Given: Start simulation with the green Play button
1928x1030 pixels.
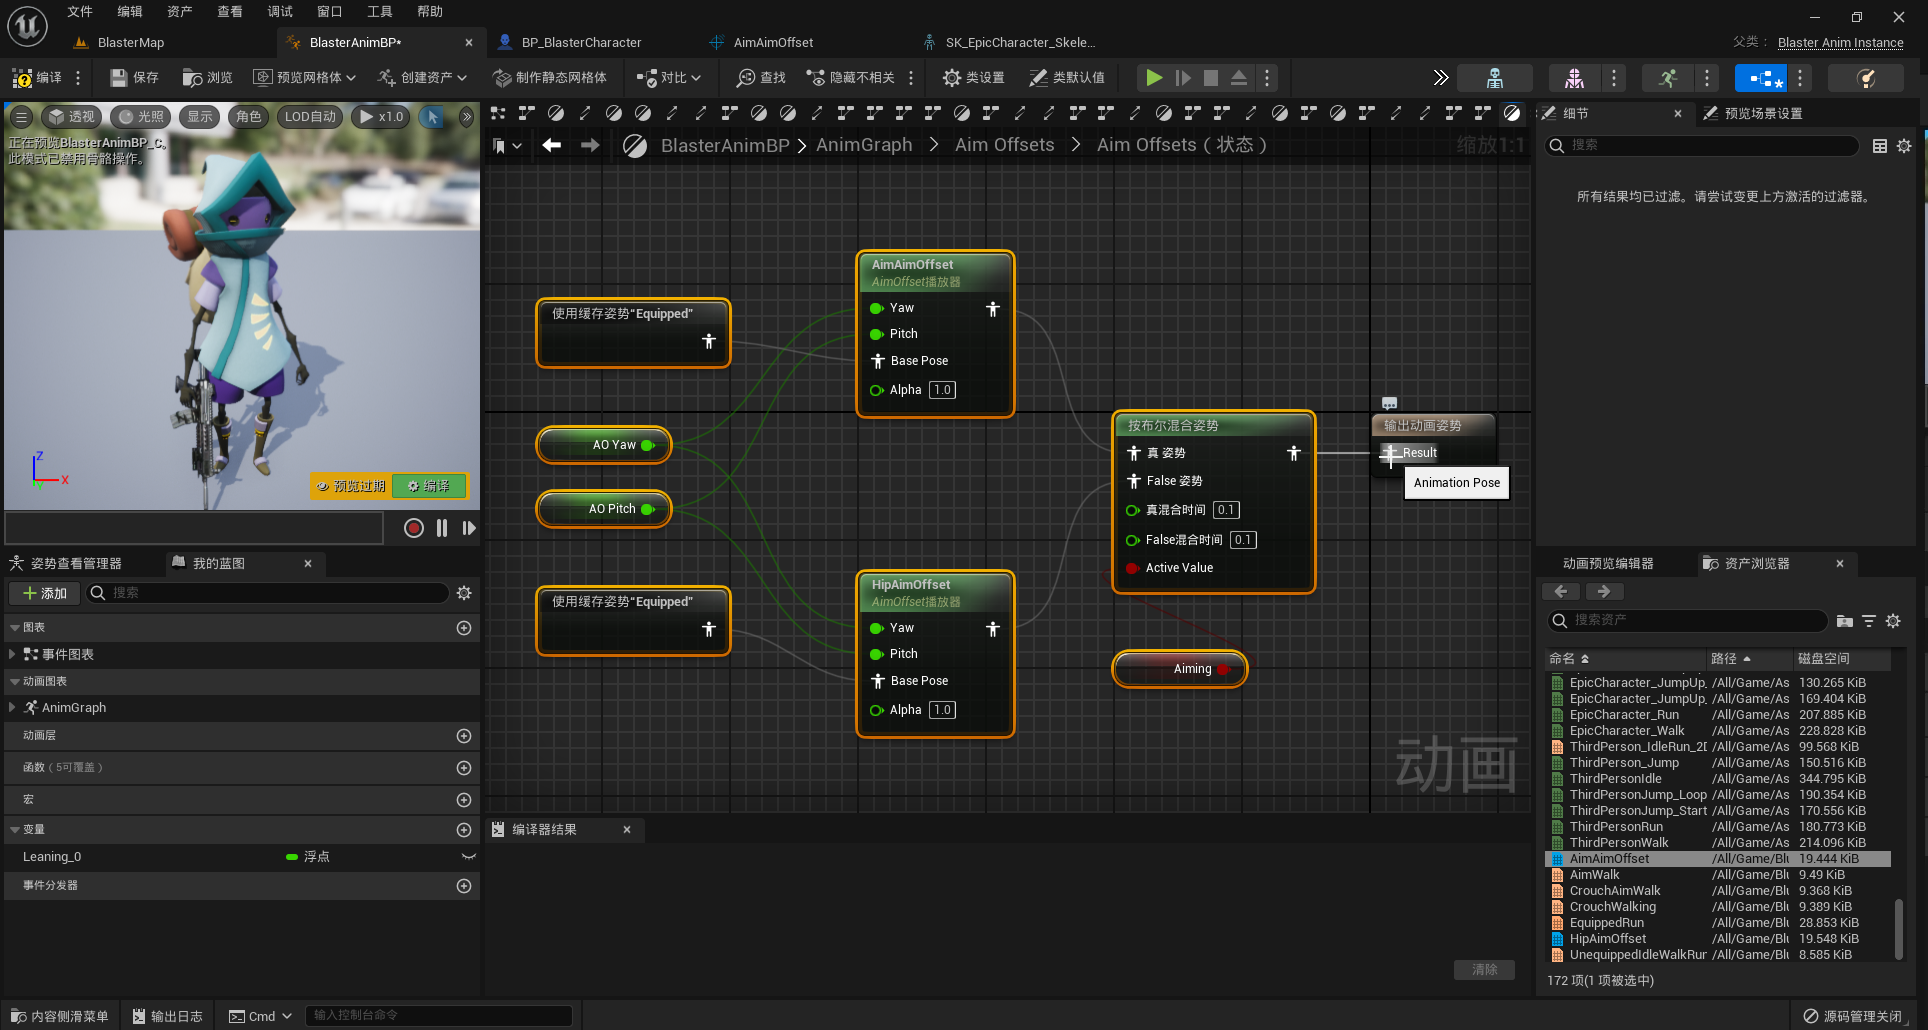Looking at the screenshot, I should click(x=1154, y=78).
